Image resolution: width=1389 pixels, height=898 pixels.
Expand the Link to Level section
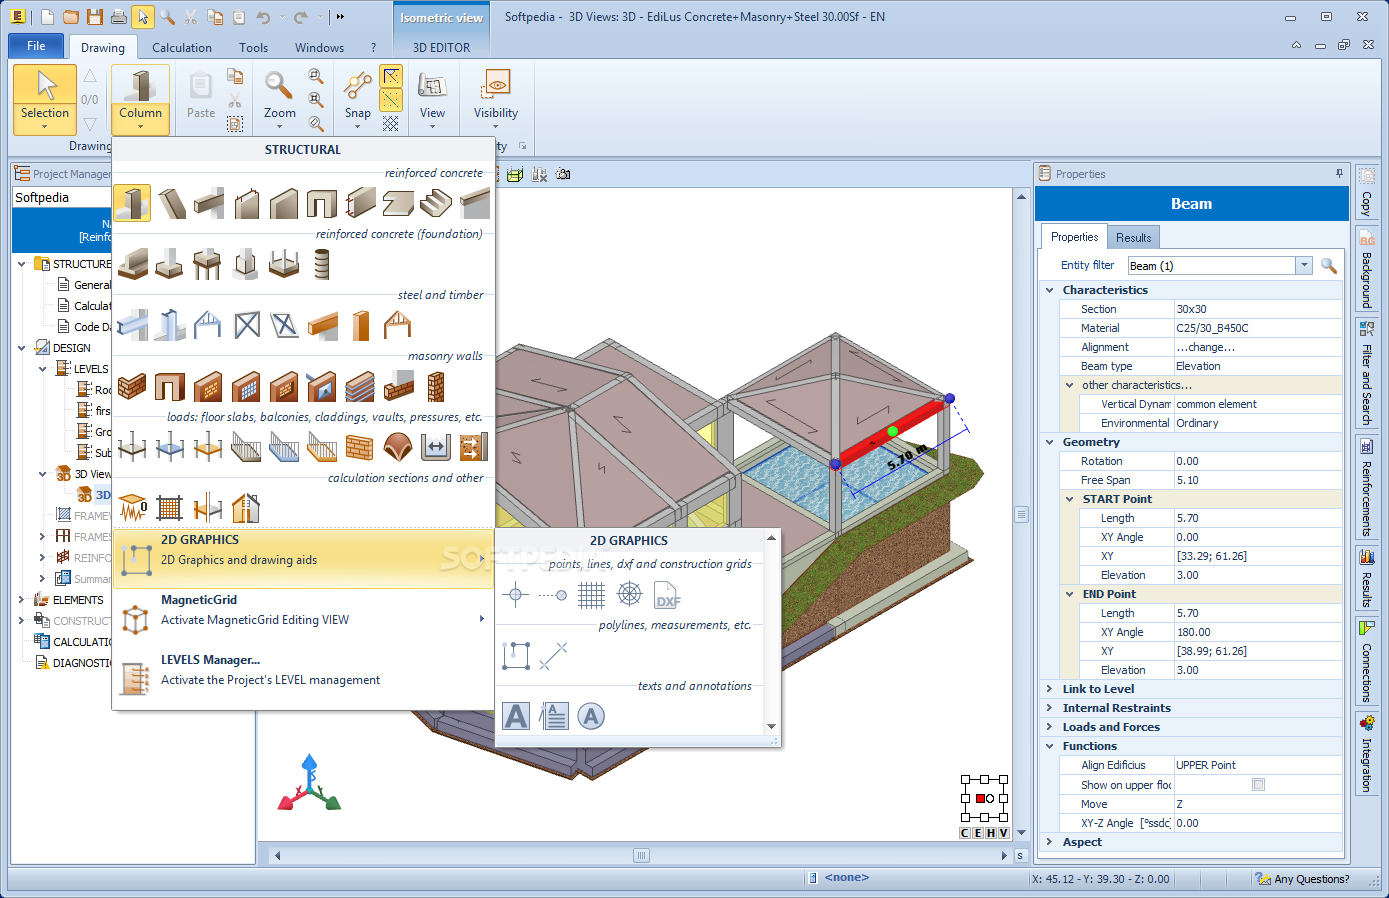[x=1049, y=689]
